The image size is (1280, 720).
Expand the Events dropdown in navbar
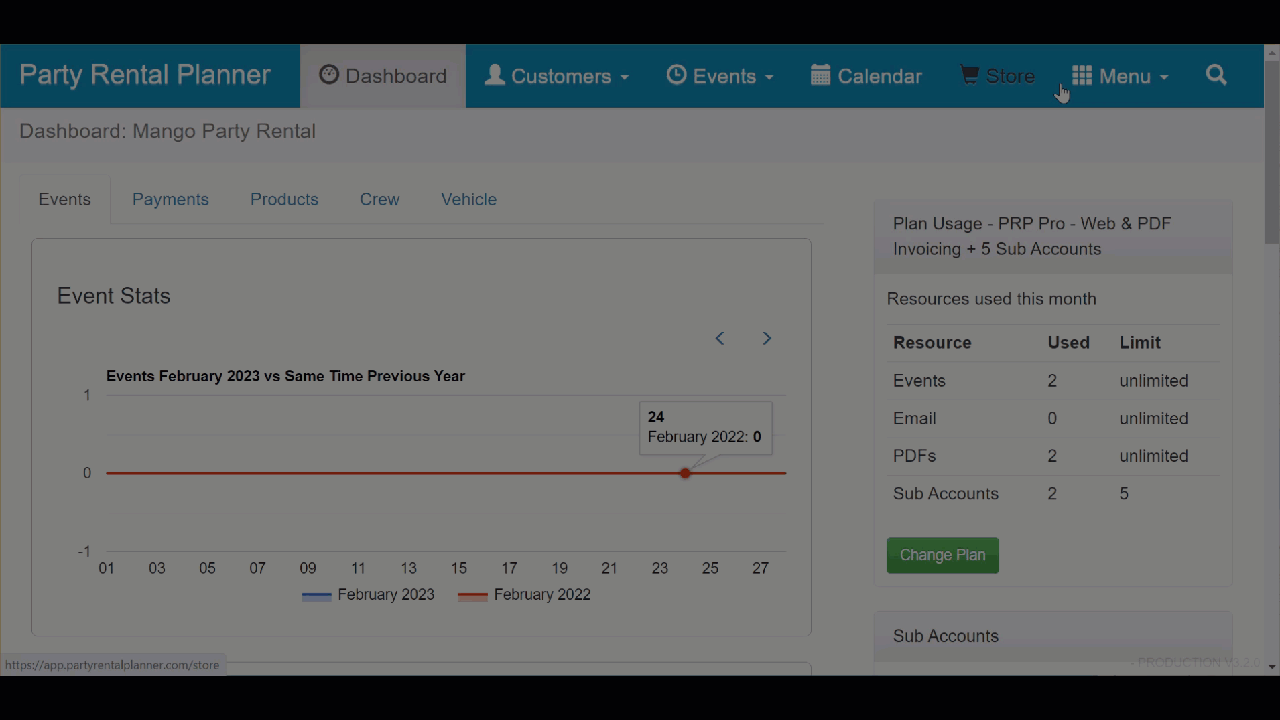[x=720, y=76]
